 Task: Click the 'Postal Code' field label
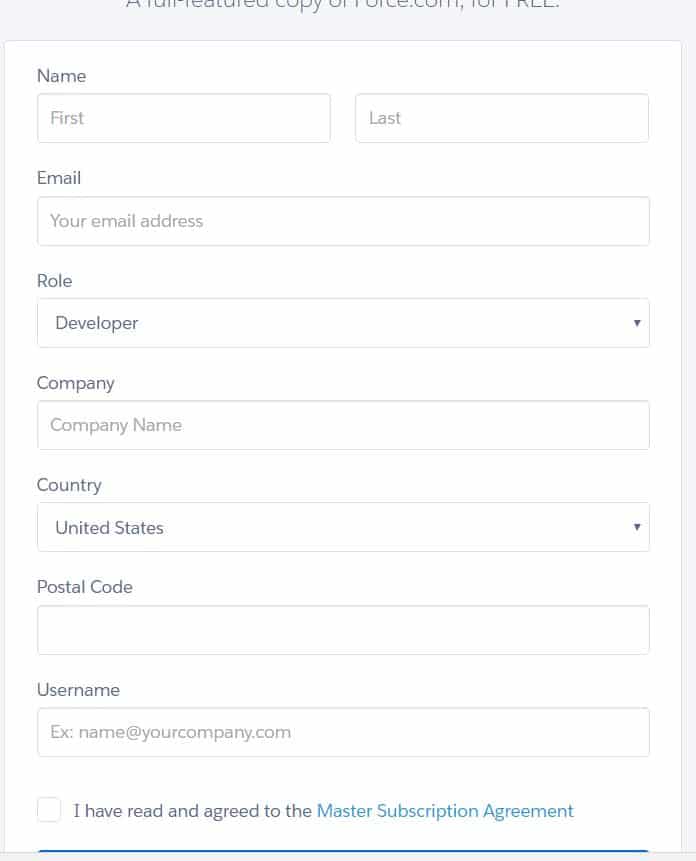click(85, 587)
